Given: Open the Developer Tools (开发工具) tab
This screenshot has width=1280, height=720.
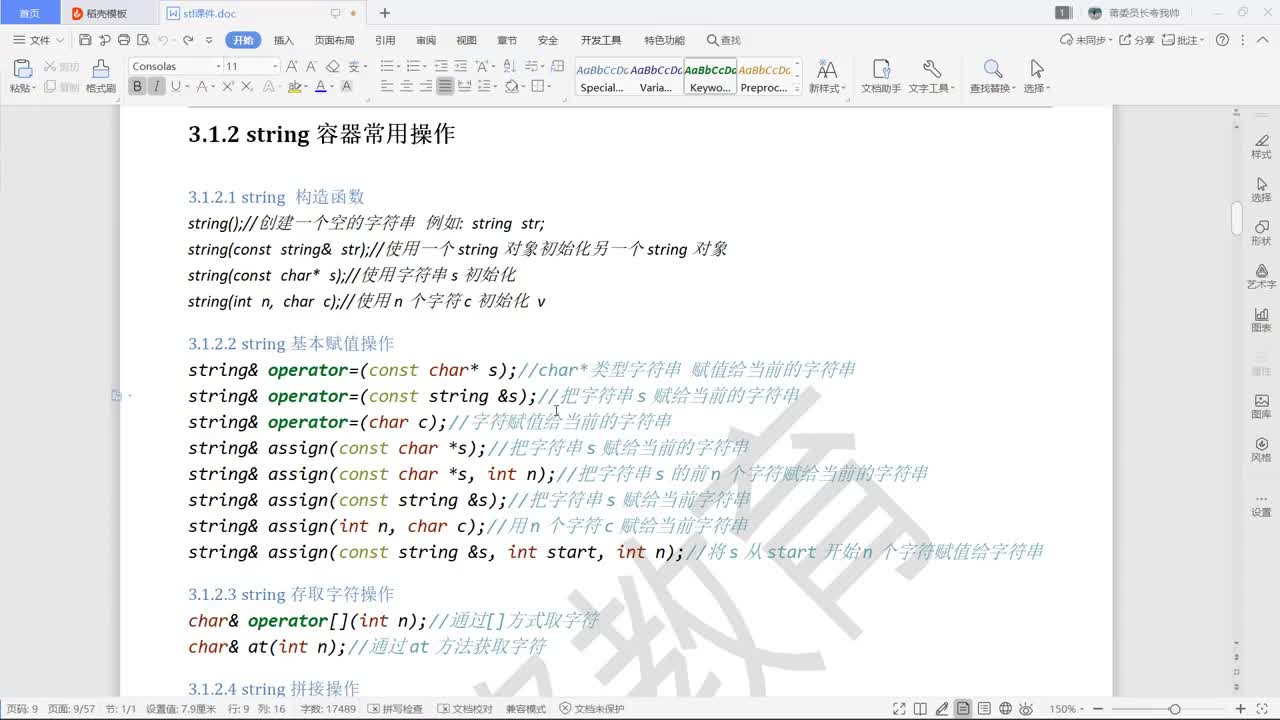Looking at the screenshot, I should click(601, 40).
